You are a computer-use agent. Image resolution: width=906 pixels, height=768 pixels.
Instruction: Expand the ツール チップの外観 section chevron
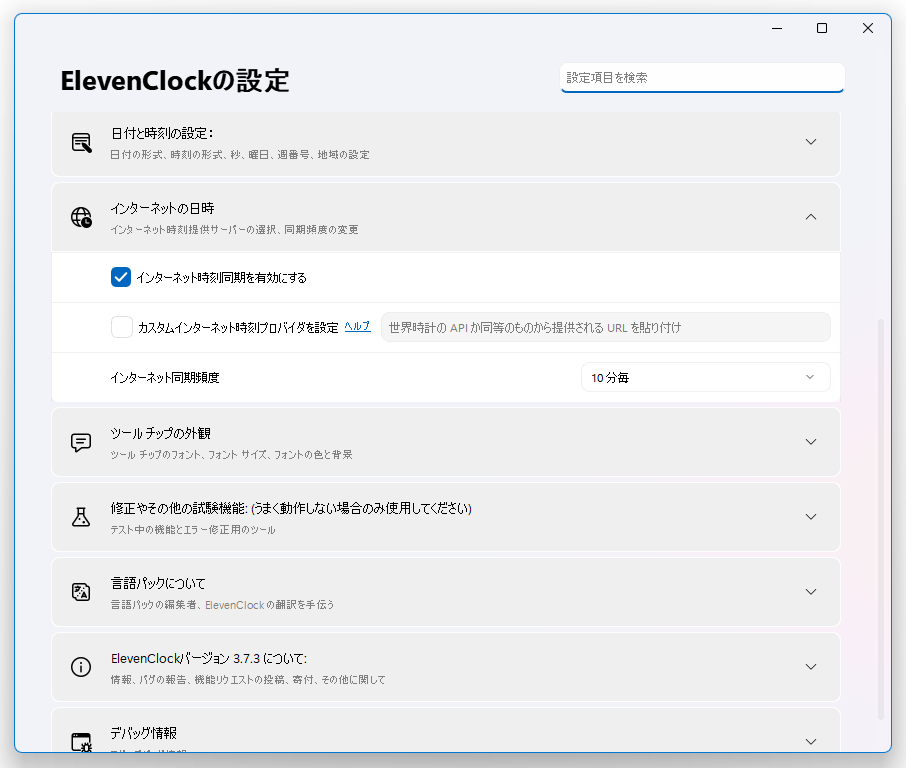point(811,442)
